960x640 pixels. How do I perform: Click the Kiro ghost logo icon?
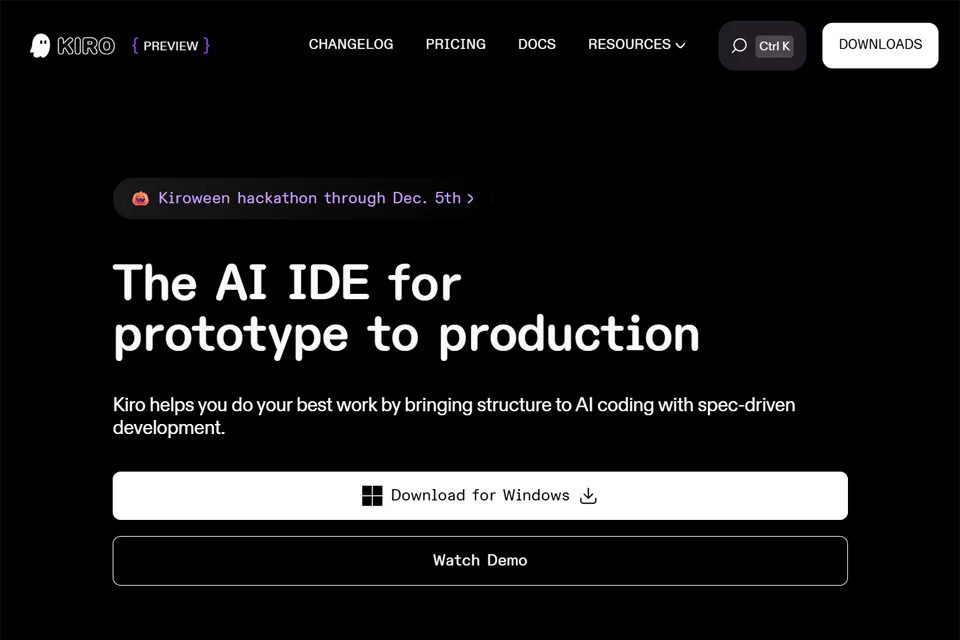40,46
